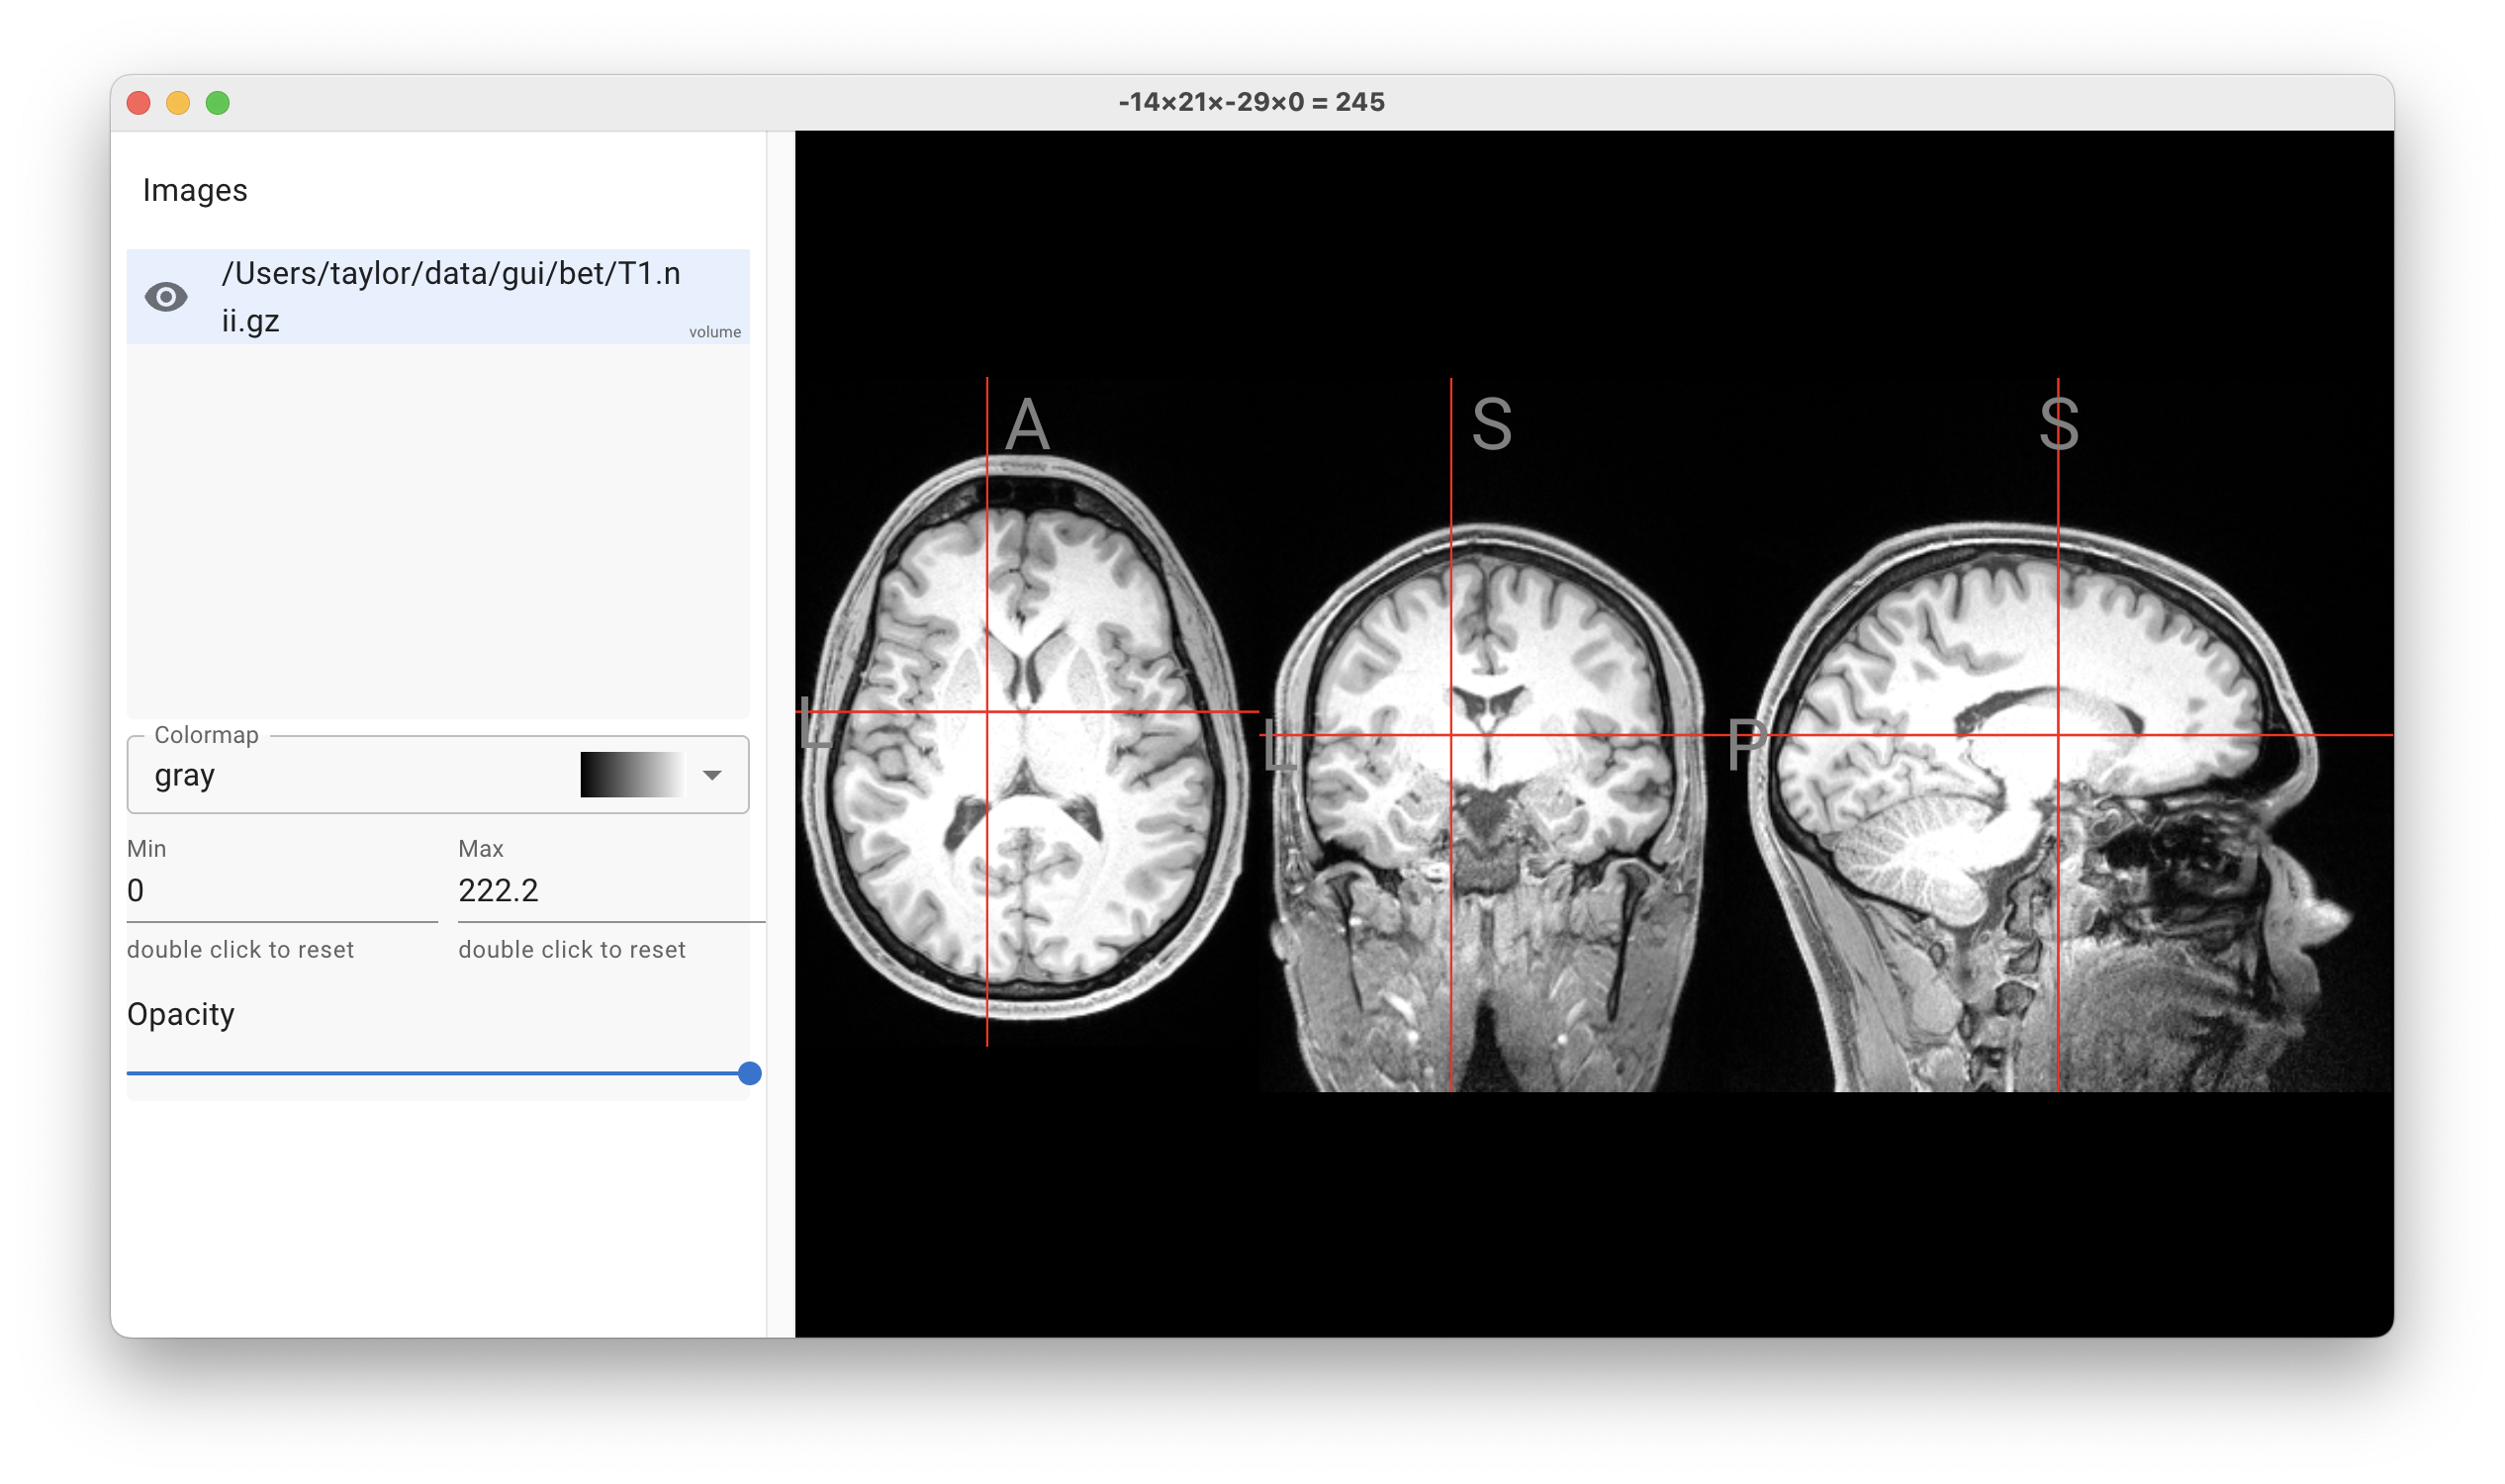This screenshot has width=2505, height=1484.
Task: Click the Opacity slider handle
Action: pyautogui.click(x=749, y=1074)
